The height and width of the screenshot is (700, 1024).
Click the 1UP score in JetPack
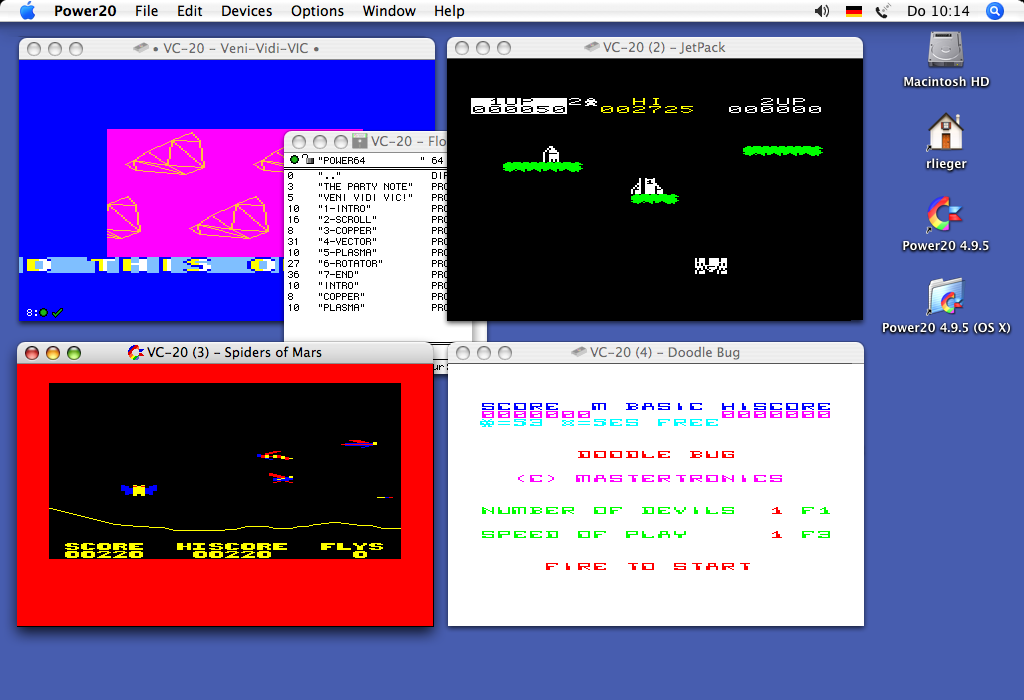(x=519, y=106)
